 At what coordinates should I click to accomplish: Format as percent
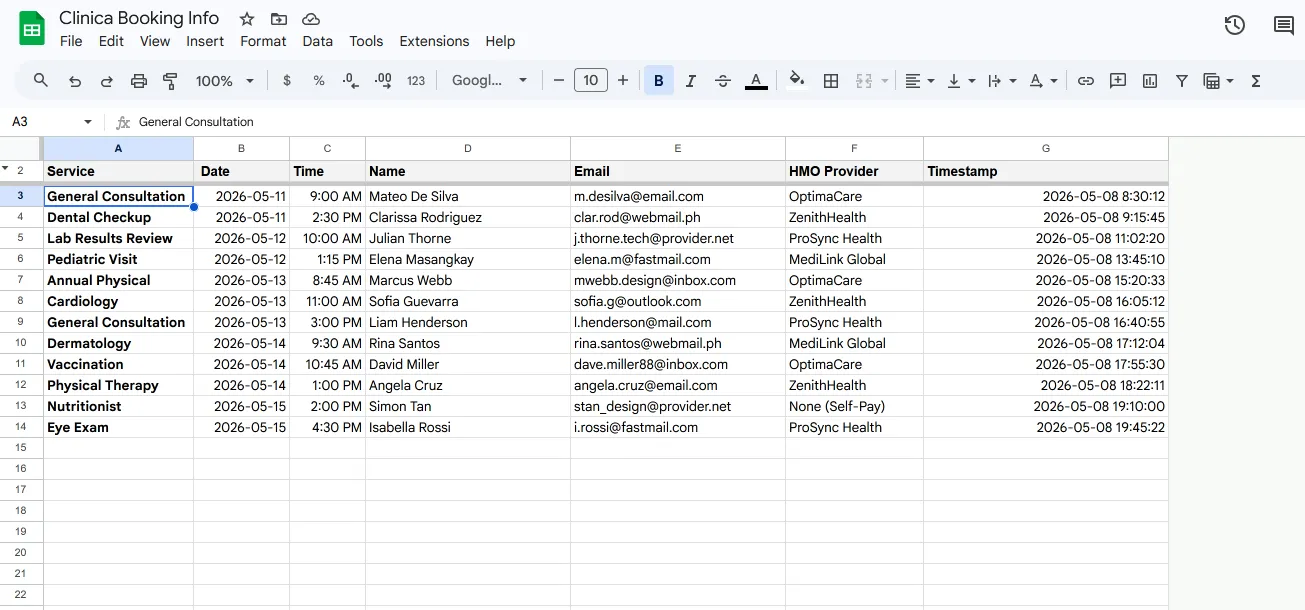[319, 81]
